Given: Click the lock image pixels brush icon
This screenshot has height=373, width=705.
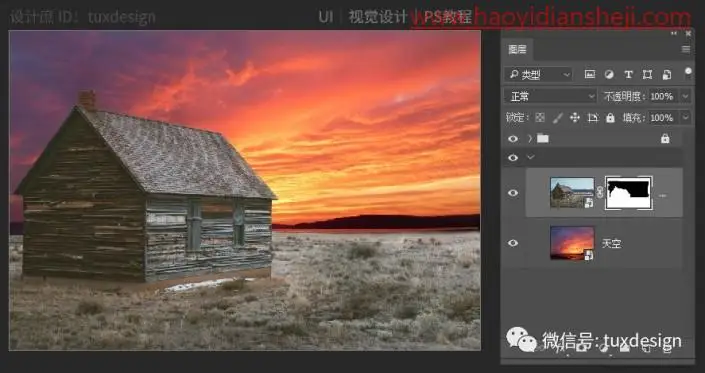Looking at the screenshot, I should 557,118.
